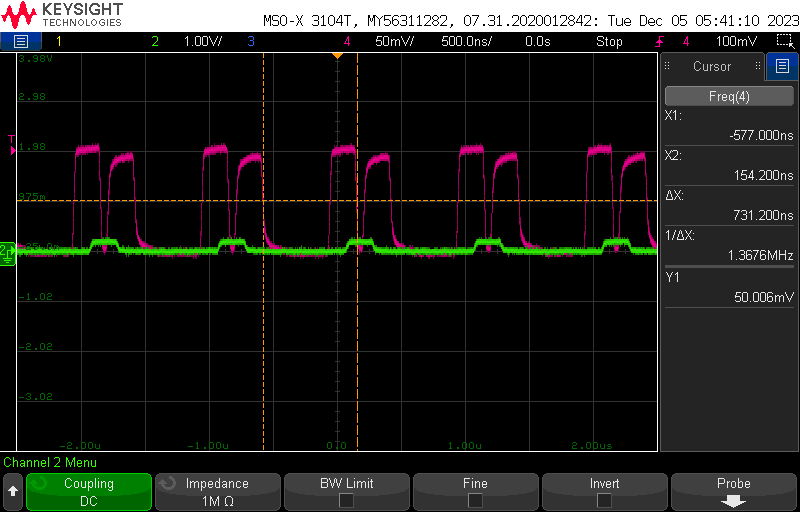Open the main menu icon at top-left
The height and width of the screenshot is (512, 800).
21,41
